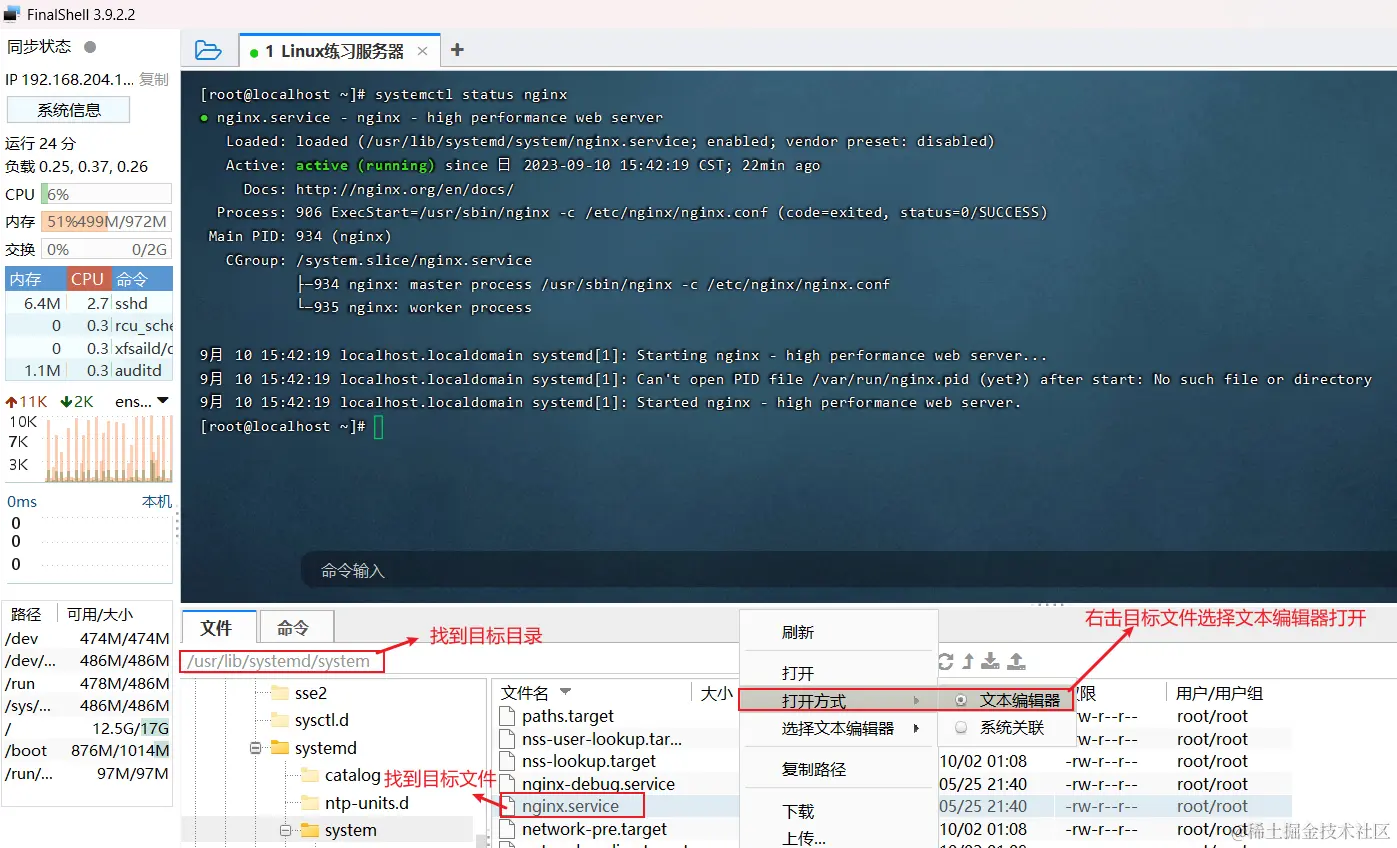Click the 路径 column header in disk list
Image resolution: width=1397 pixels, height=848 pixels.
tap(26, 615)
